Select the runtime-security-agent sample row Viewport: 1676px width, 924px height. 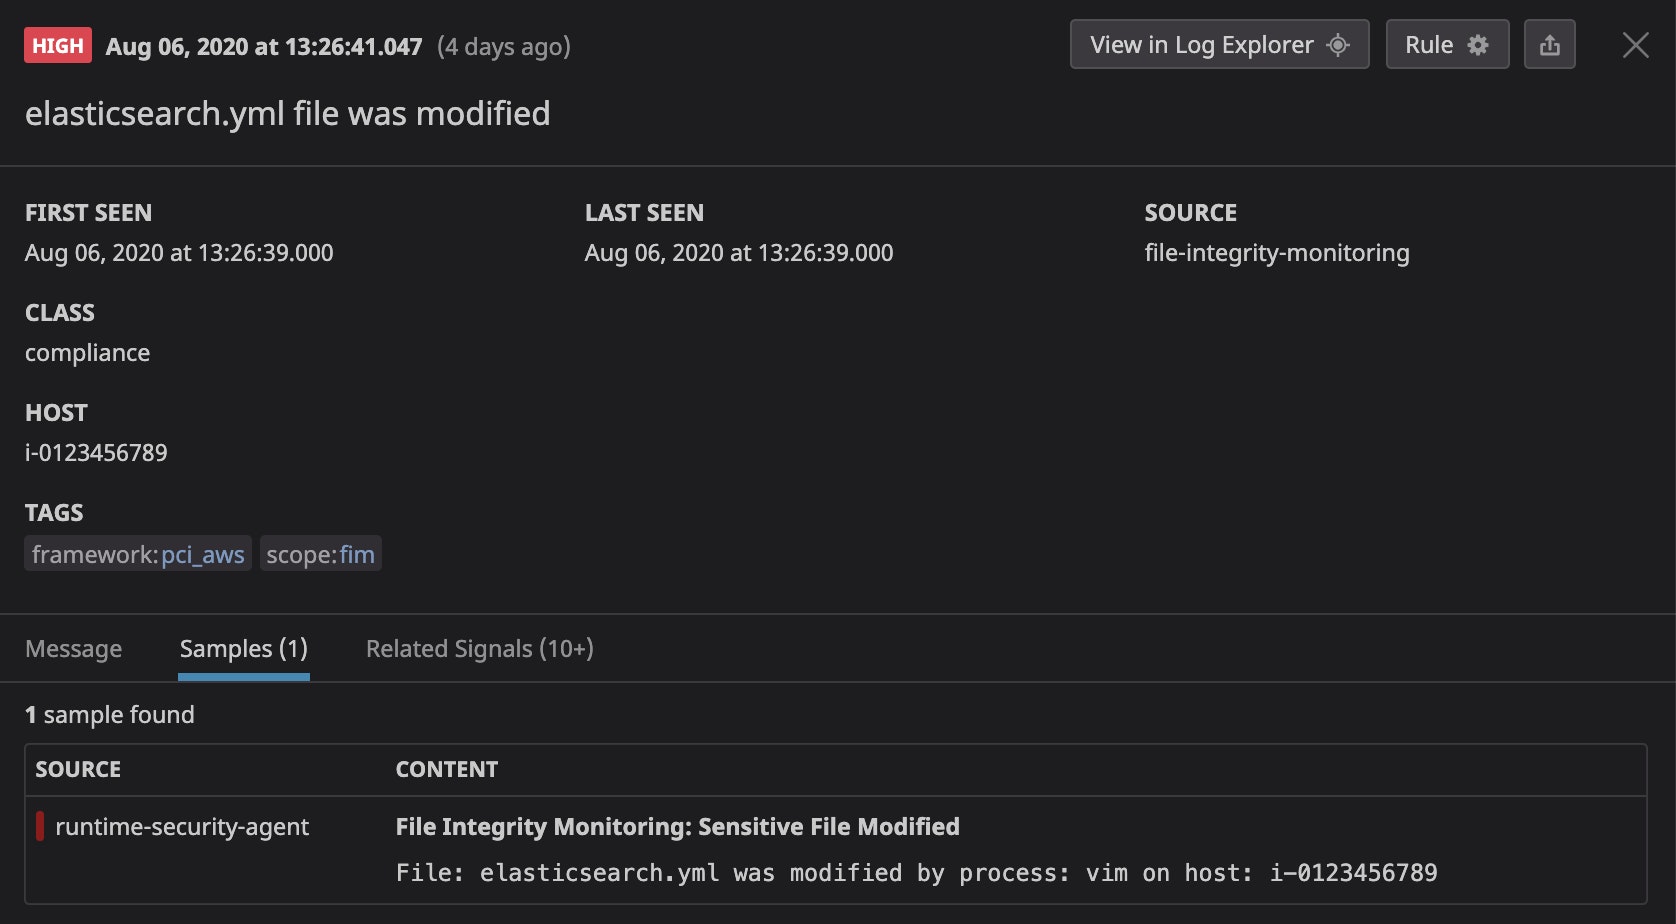(x=183, y=826)
